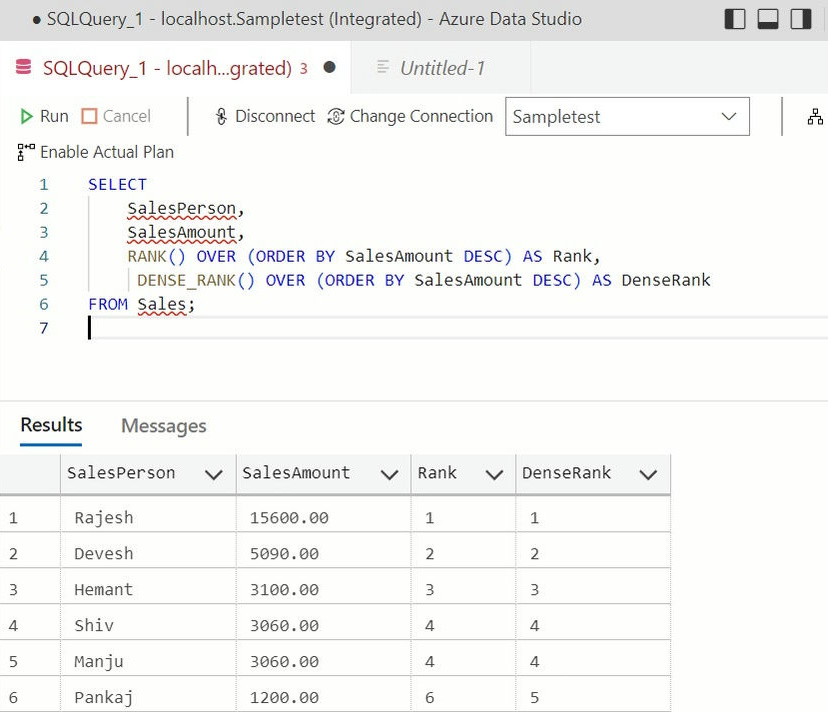This screenshot has height=712, width=828.
Task: Open SalesPerson column filter dropdown
Action: (x=214, y=474)
